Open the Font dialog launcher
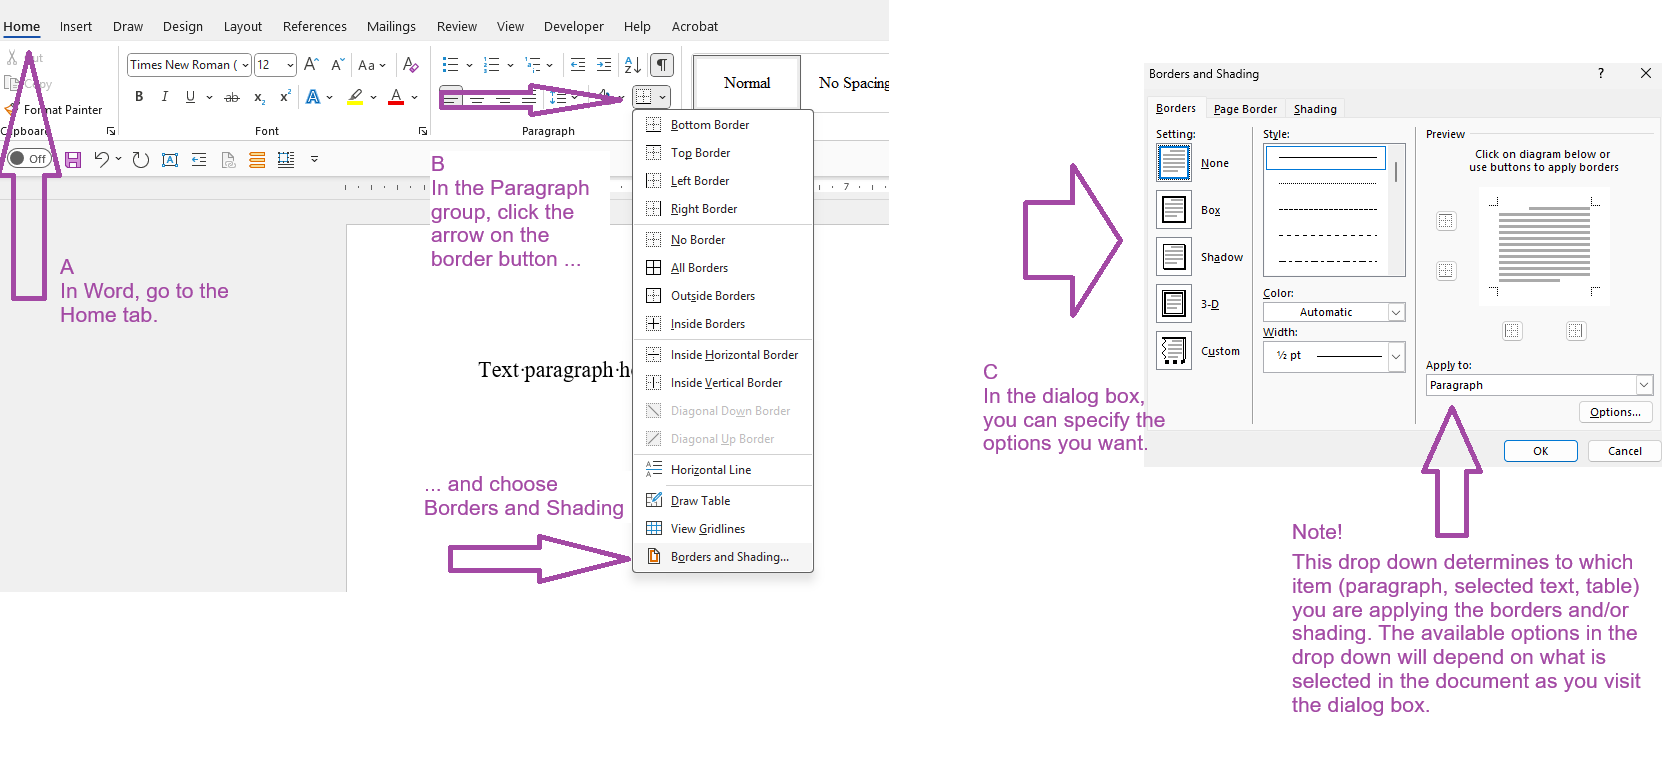Screen dimensions: 1671x762 click(422, 131)
